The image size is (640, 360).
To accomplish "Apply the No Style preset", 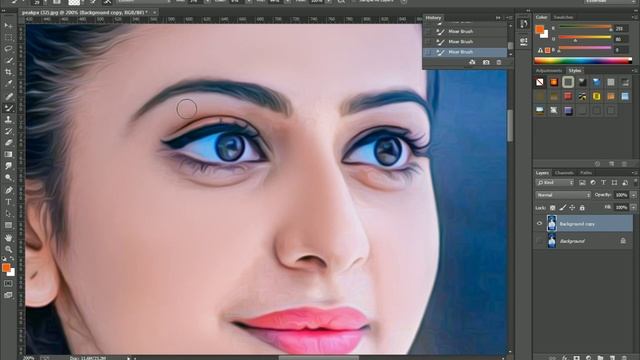I will coord(540,82).
